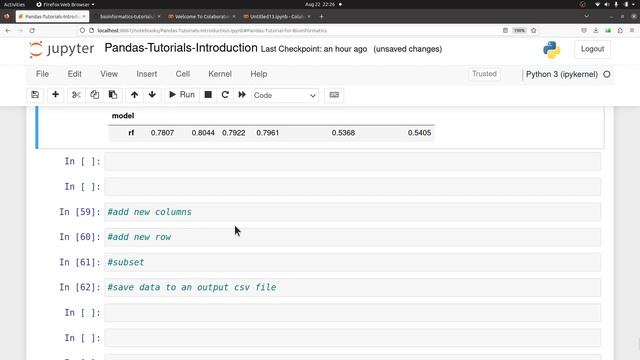Click the 0.5368 value in rf row
This screenshot has width=640, height=360.
click(x=343, y=133)
